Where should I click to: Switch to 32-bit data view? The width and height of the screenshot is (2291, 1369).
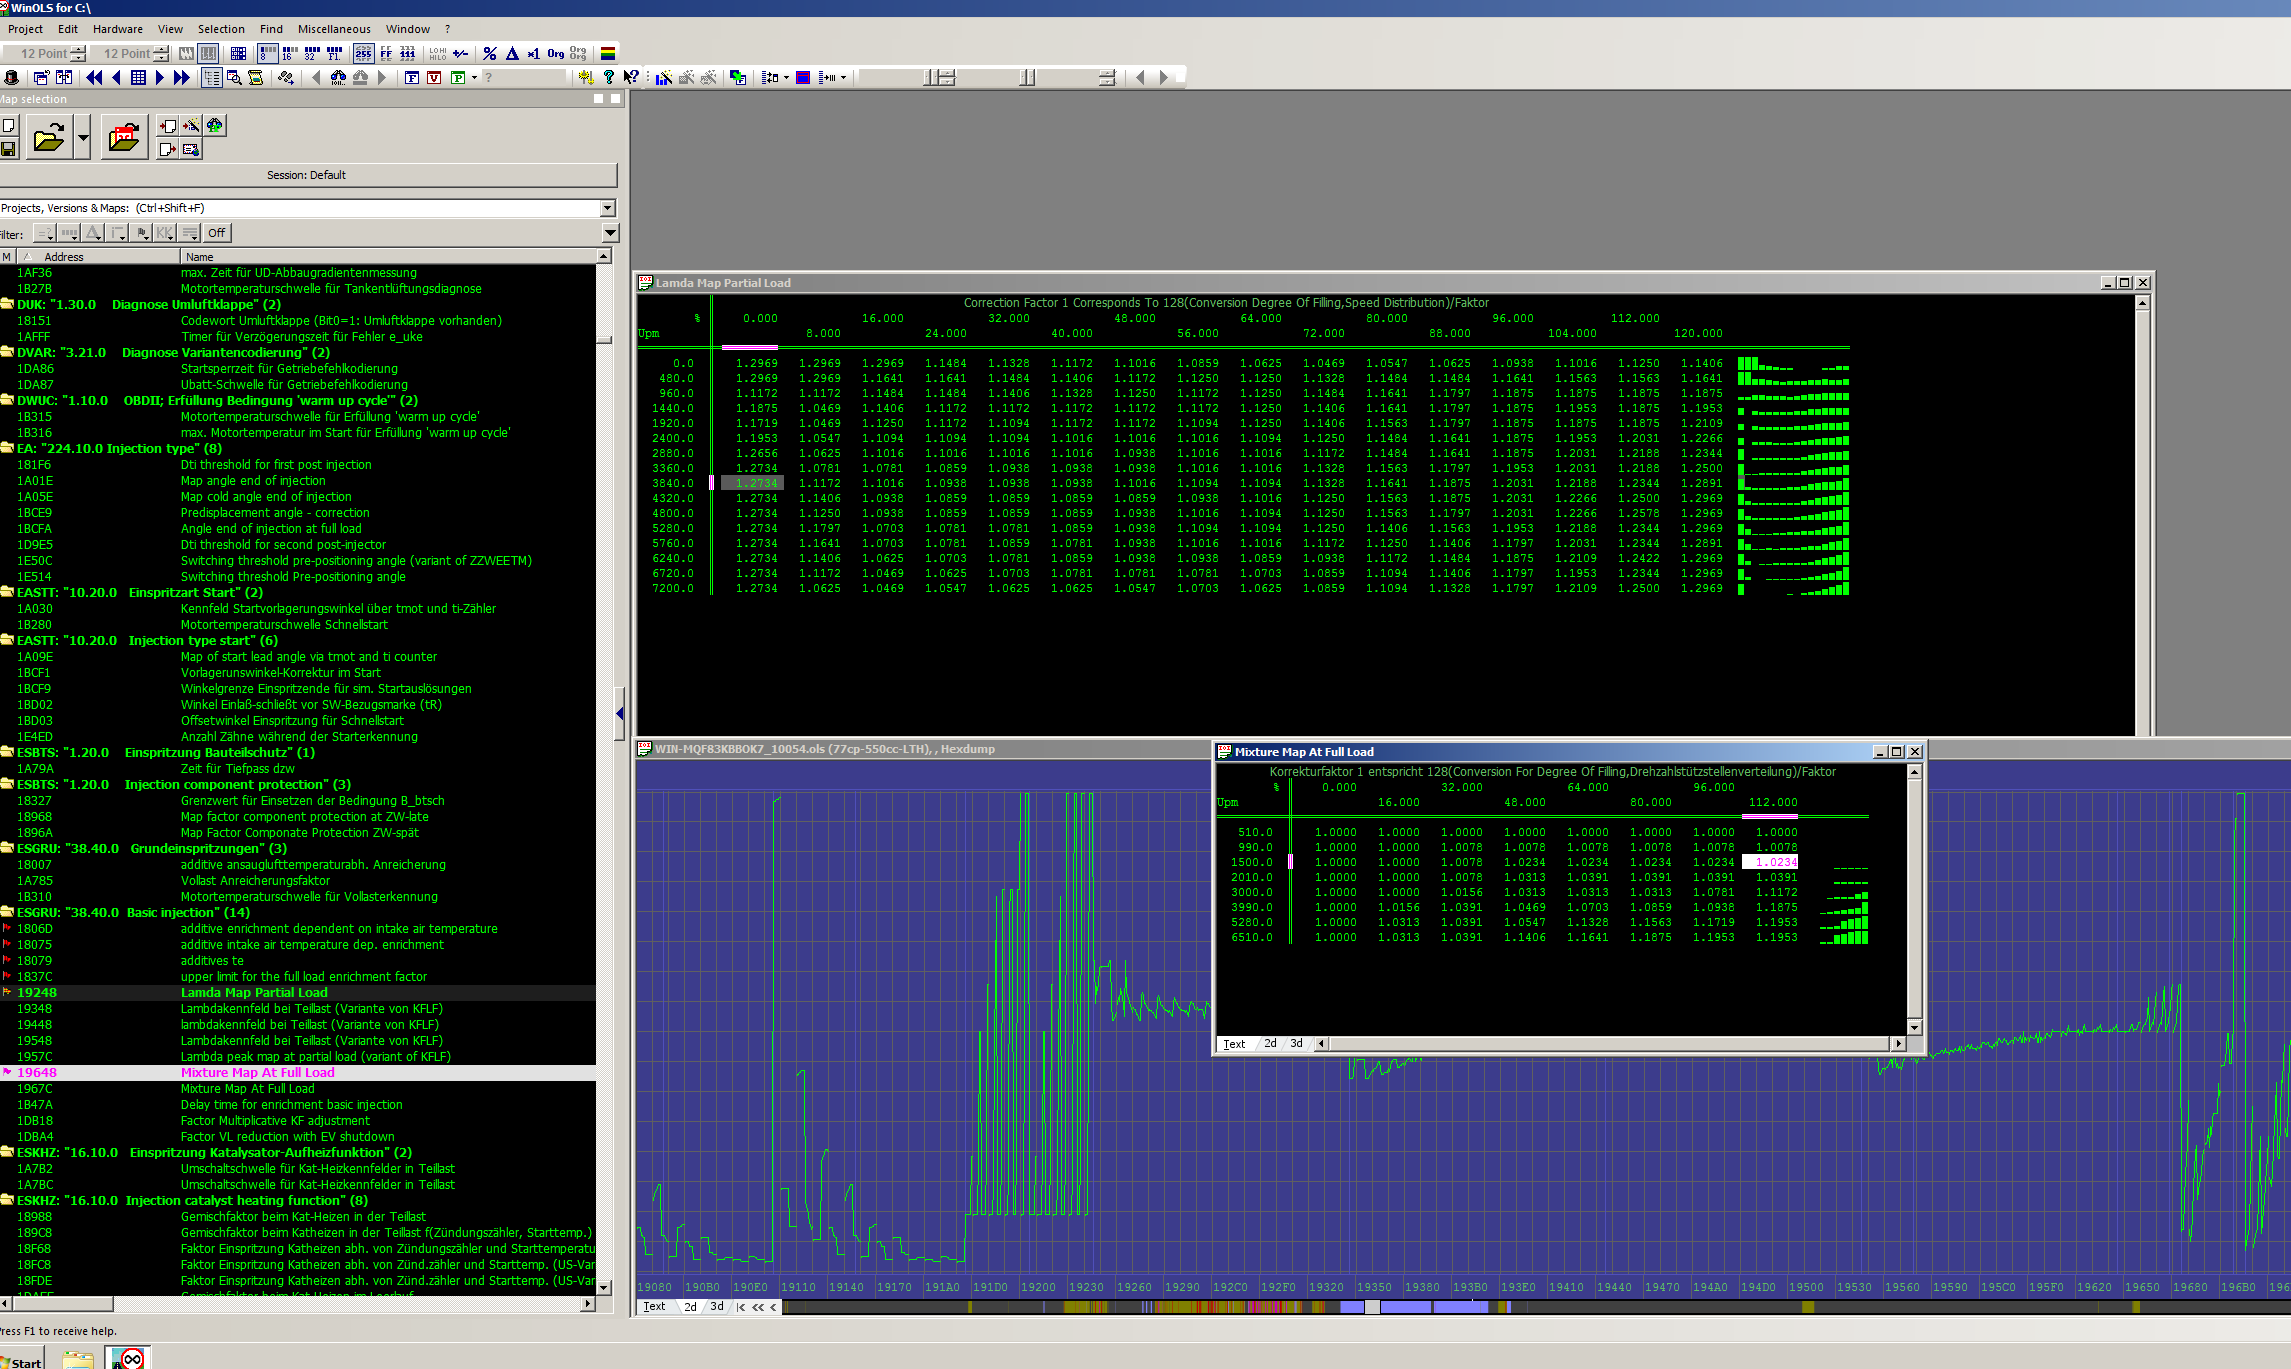[312, 54]
